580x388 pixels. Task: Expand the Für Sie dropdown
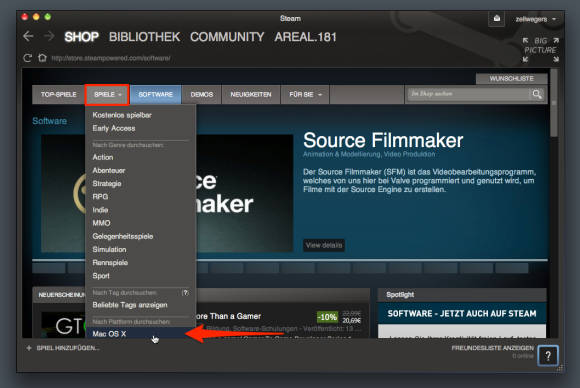[x=305, y=95]
